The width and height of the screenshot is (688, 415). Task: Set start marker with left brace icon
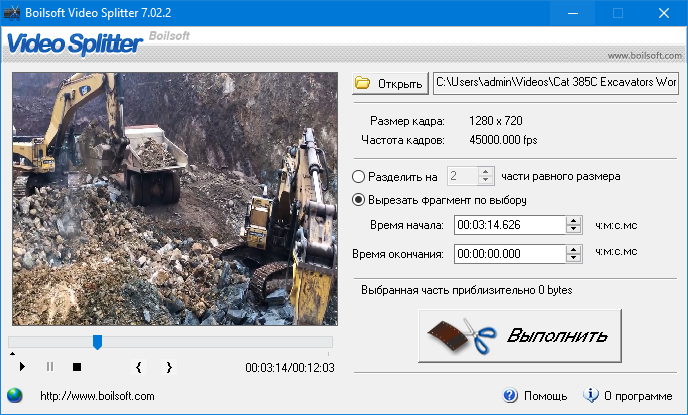[139, 367]
